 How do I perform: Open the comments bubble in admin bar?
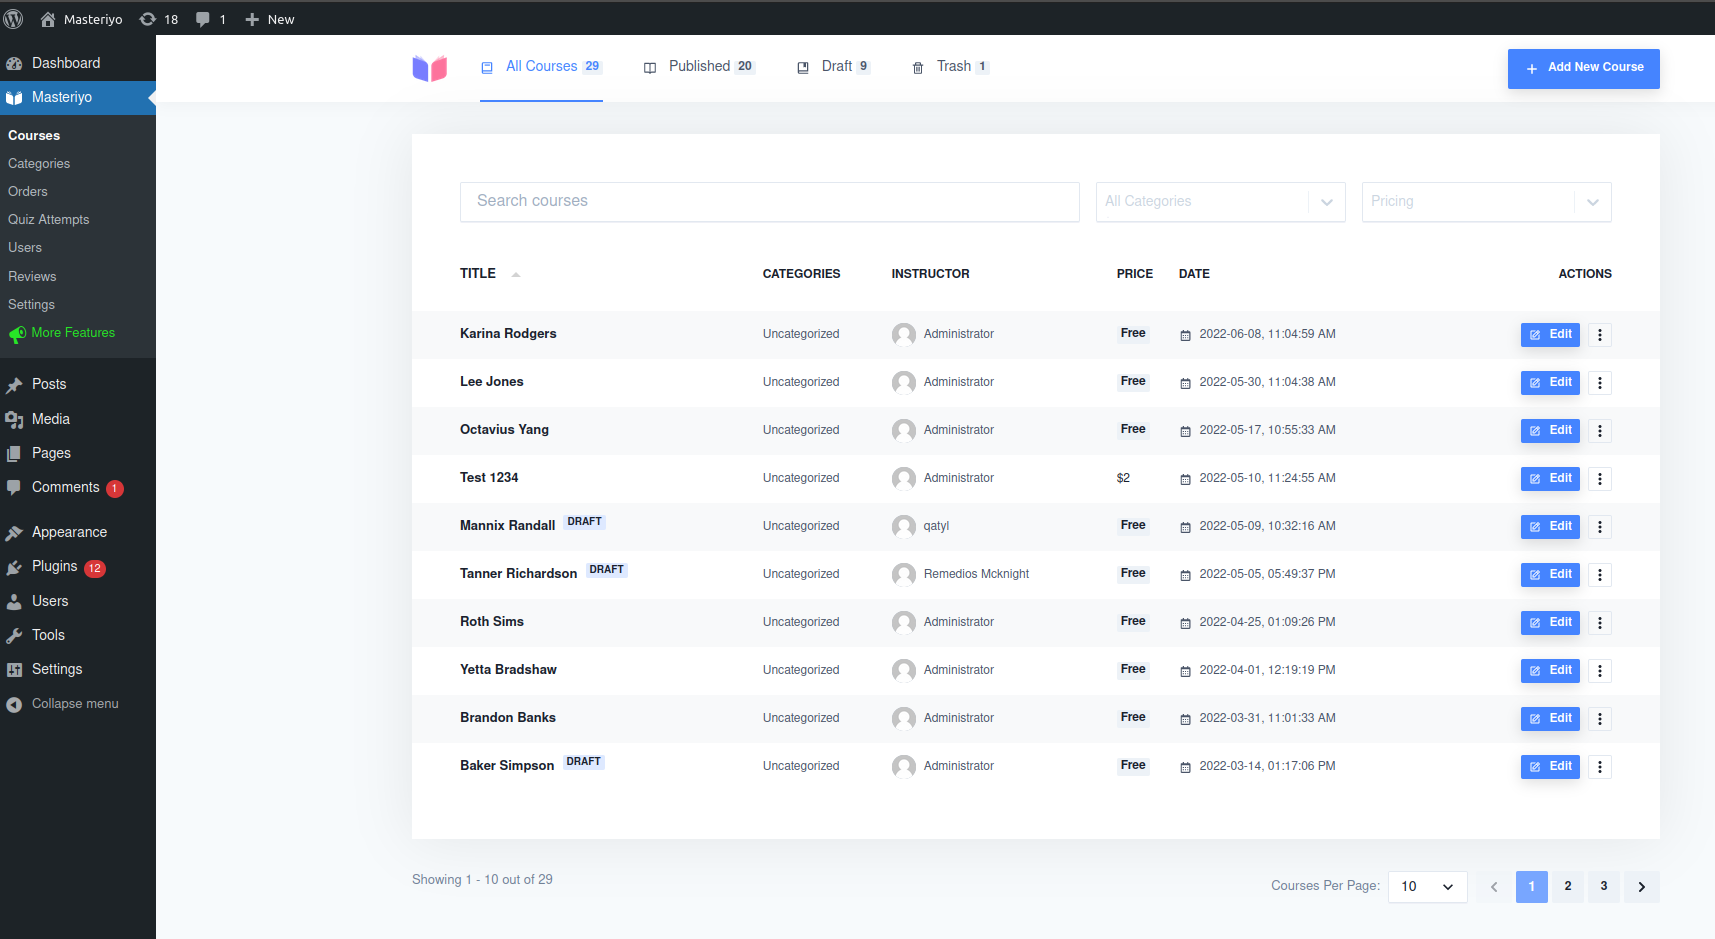pyautogui.click(x=210, y=19)
